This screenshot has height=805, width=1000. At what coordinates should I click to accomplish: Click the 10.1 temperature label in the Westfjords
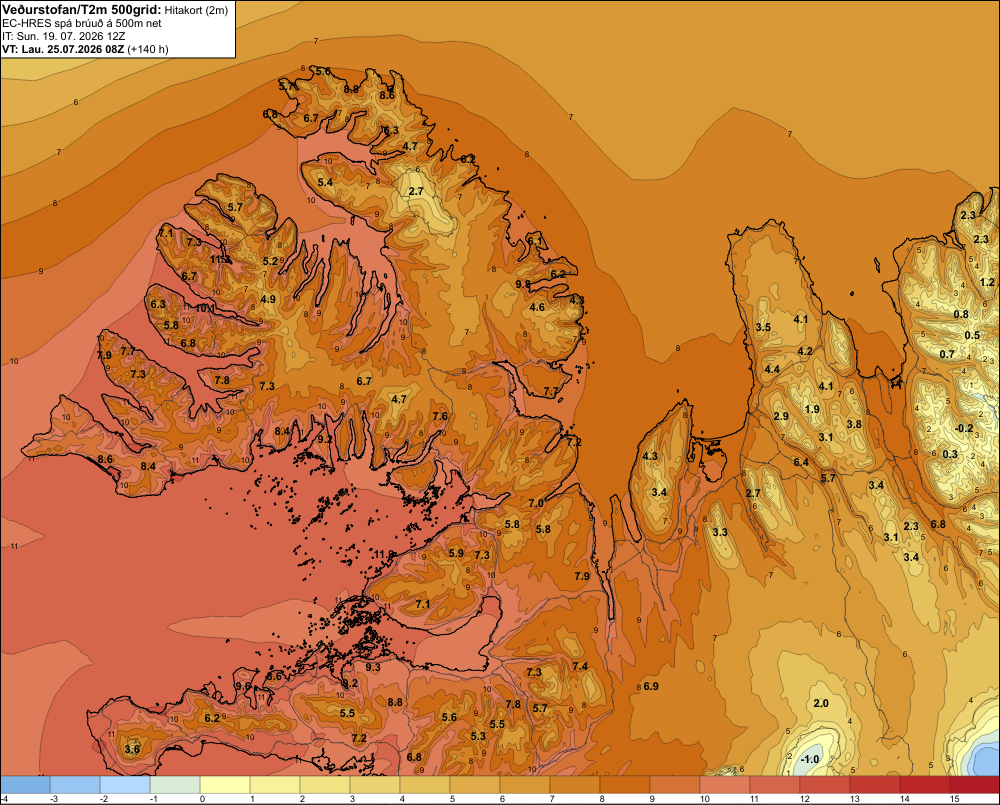click(205, 308)
